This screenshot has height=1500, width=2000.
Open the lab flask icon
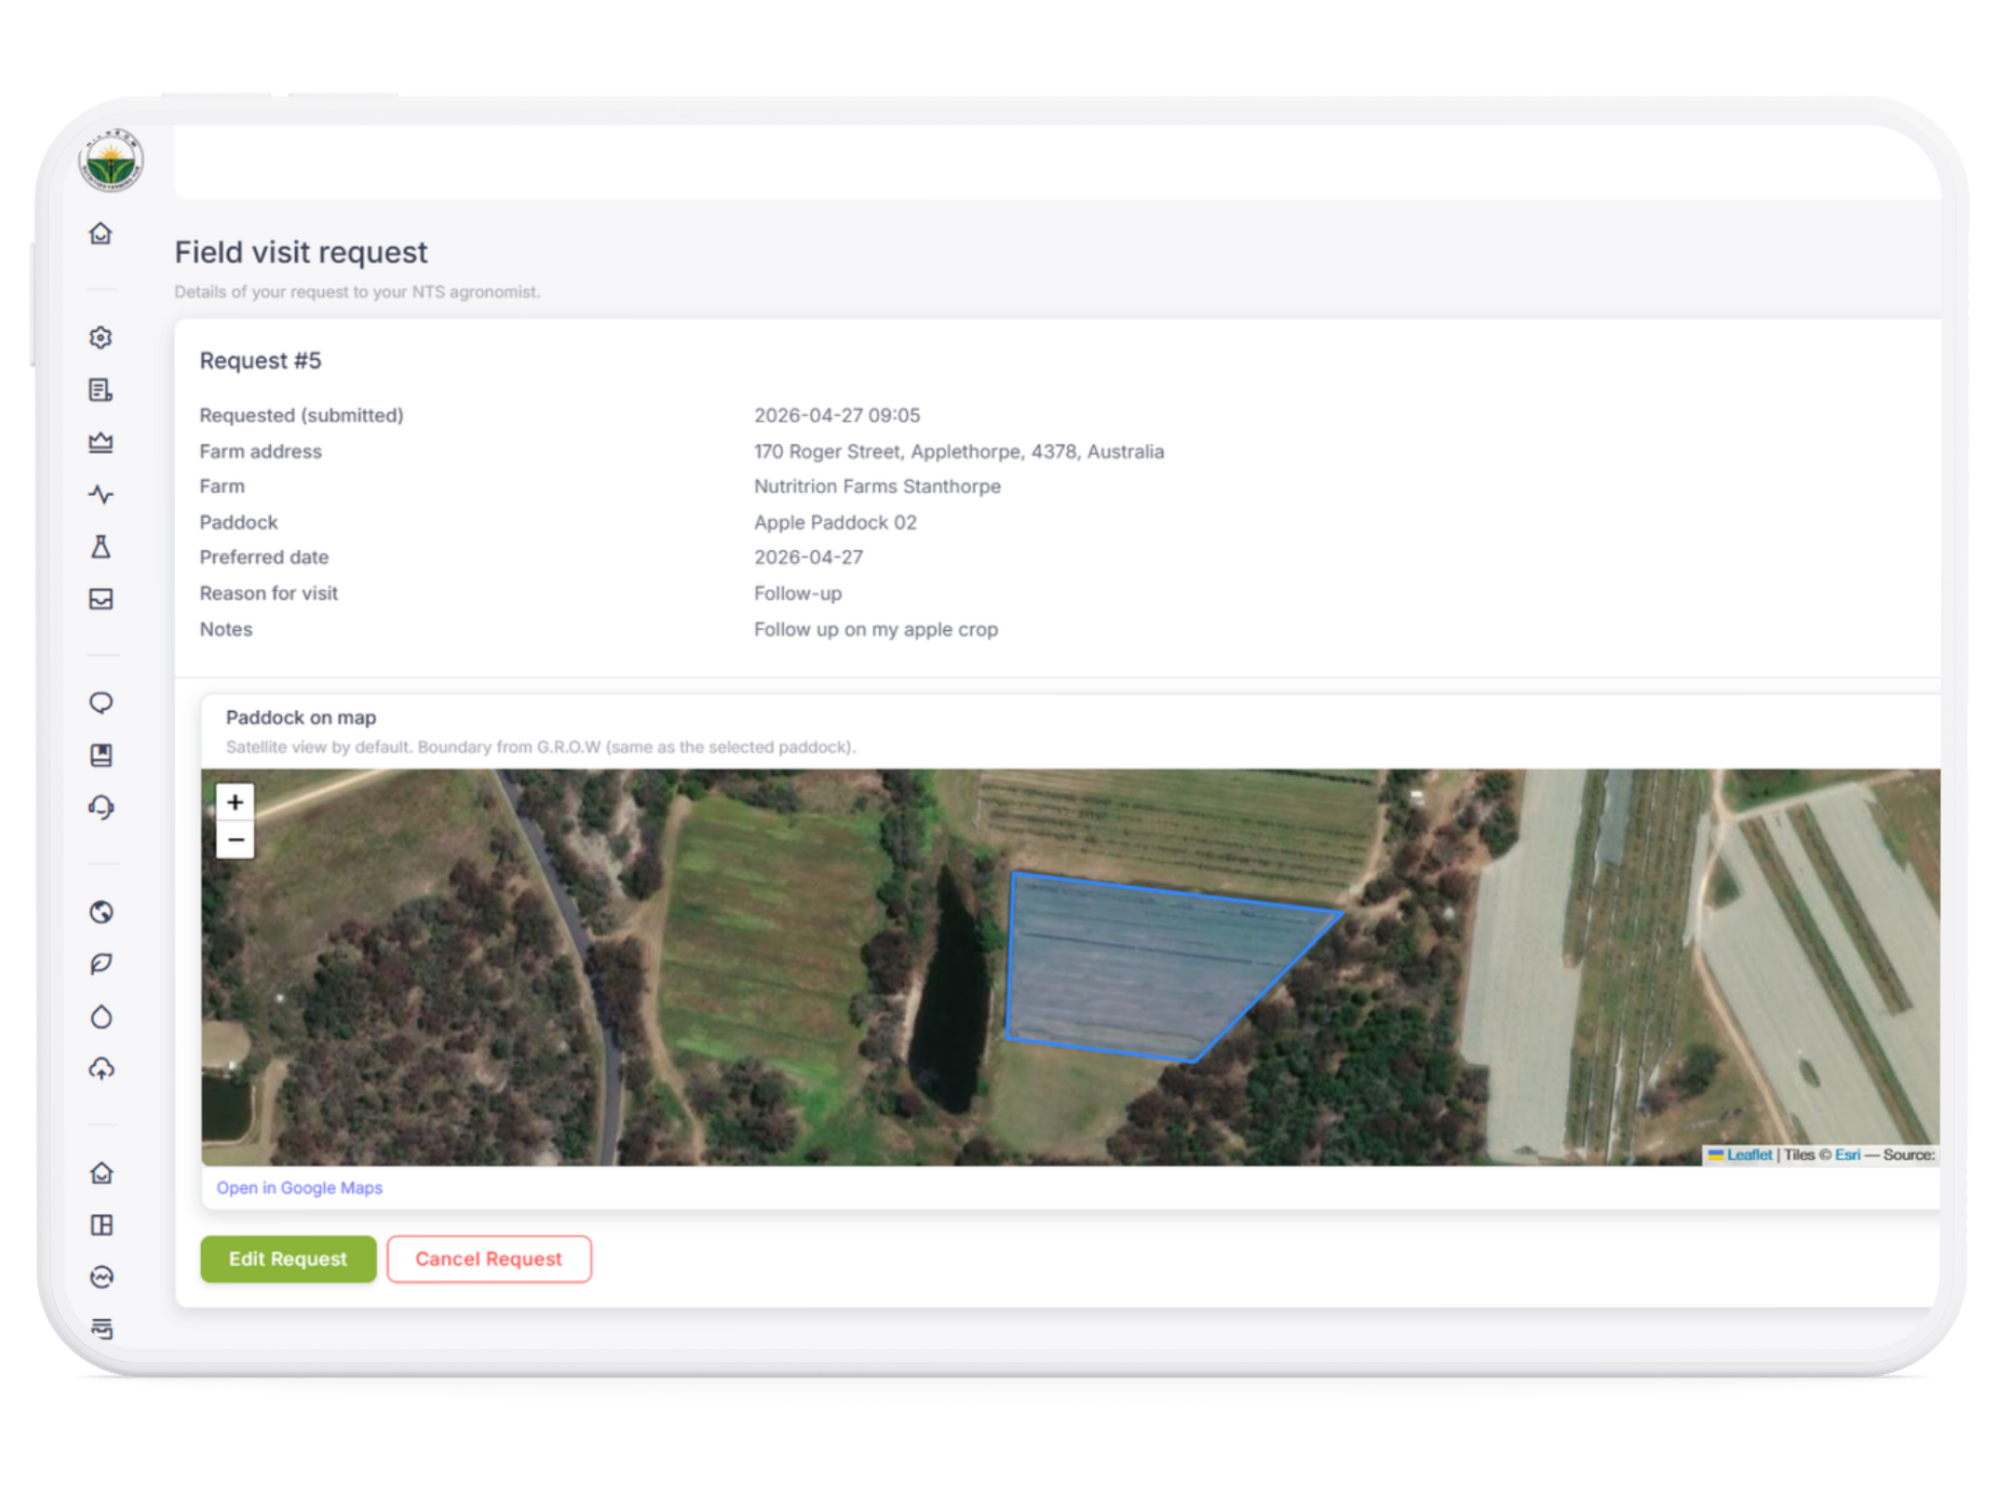[x=101, y=547]
